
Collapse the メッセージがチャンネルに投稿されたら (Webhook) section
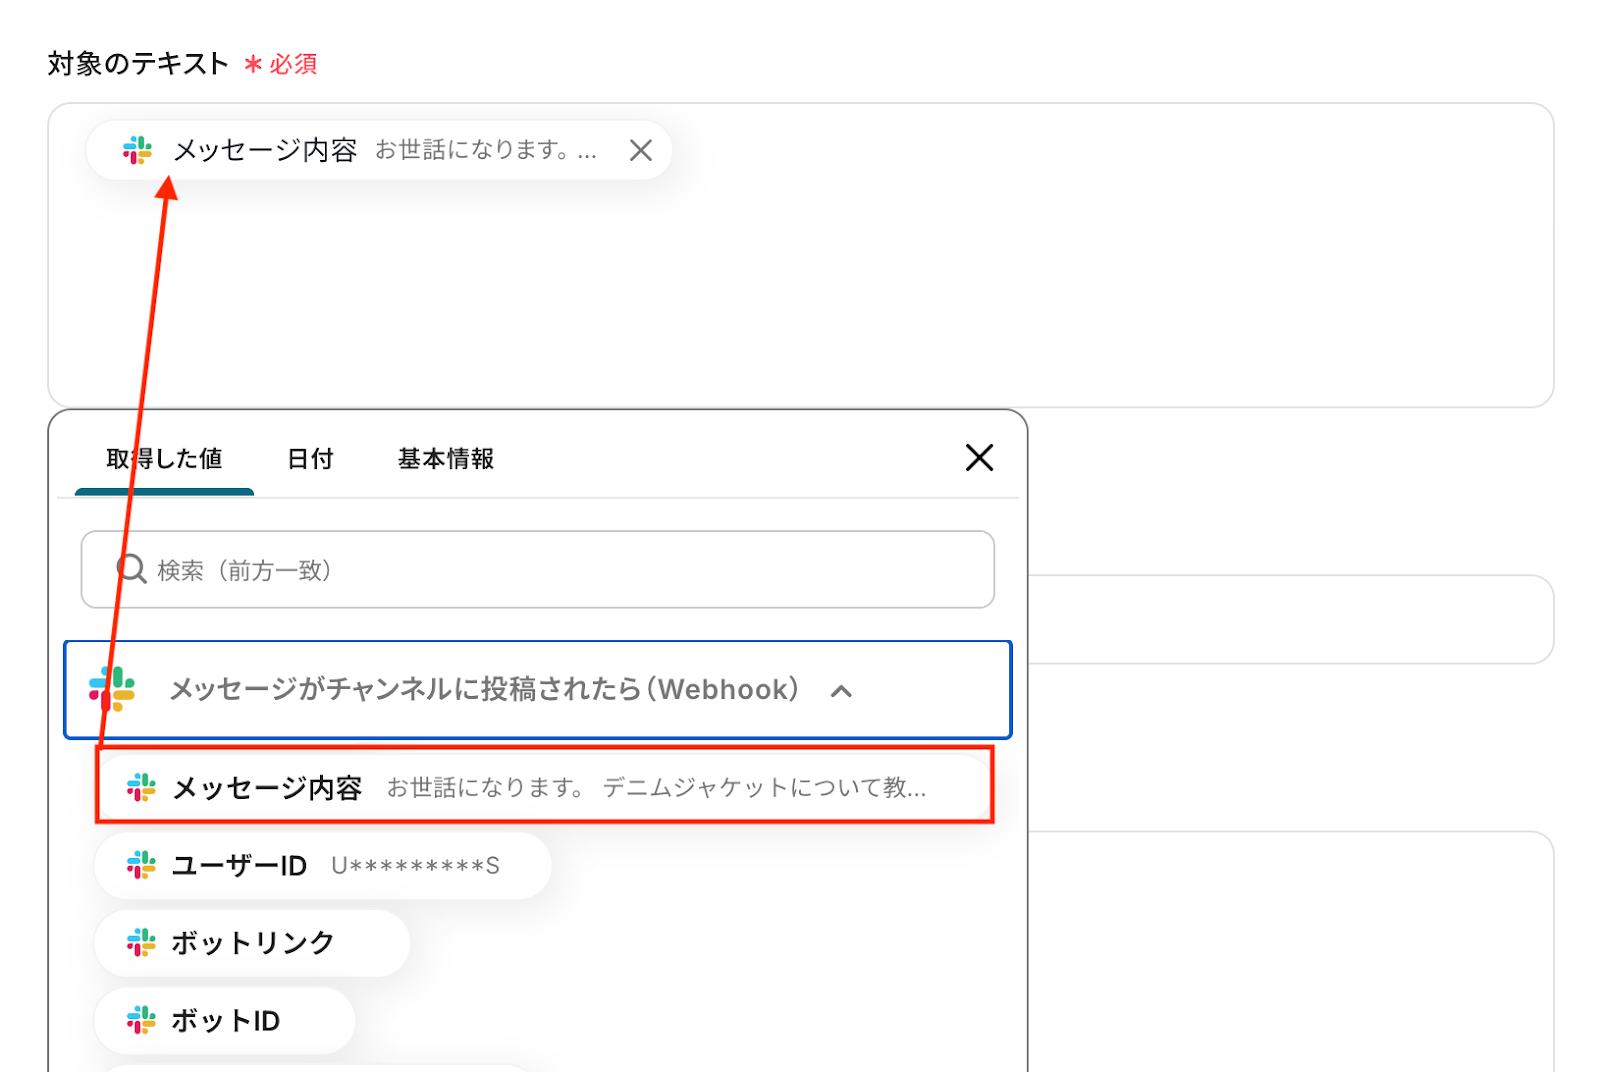click(842, 691)
